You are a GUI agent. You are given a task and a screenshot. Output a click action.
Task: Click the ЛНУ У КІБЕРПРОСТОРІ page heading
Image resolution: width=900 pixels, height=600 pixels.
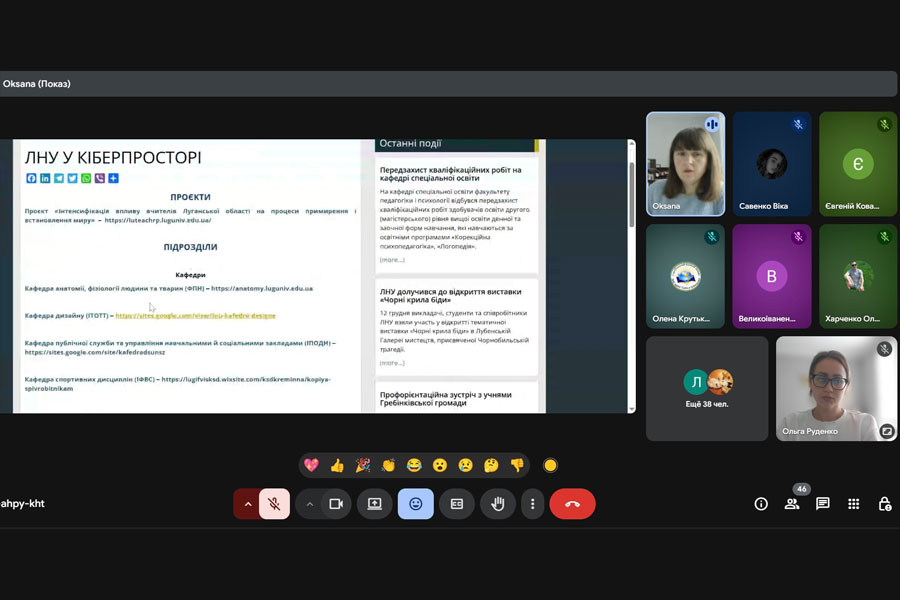click(113, 157)
